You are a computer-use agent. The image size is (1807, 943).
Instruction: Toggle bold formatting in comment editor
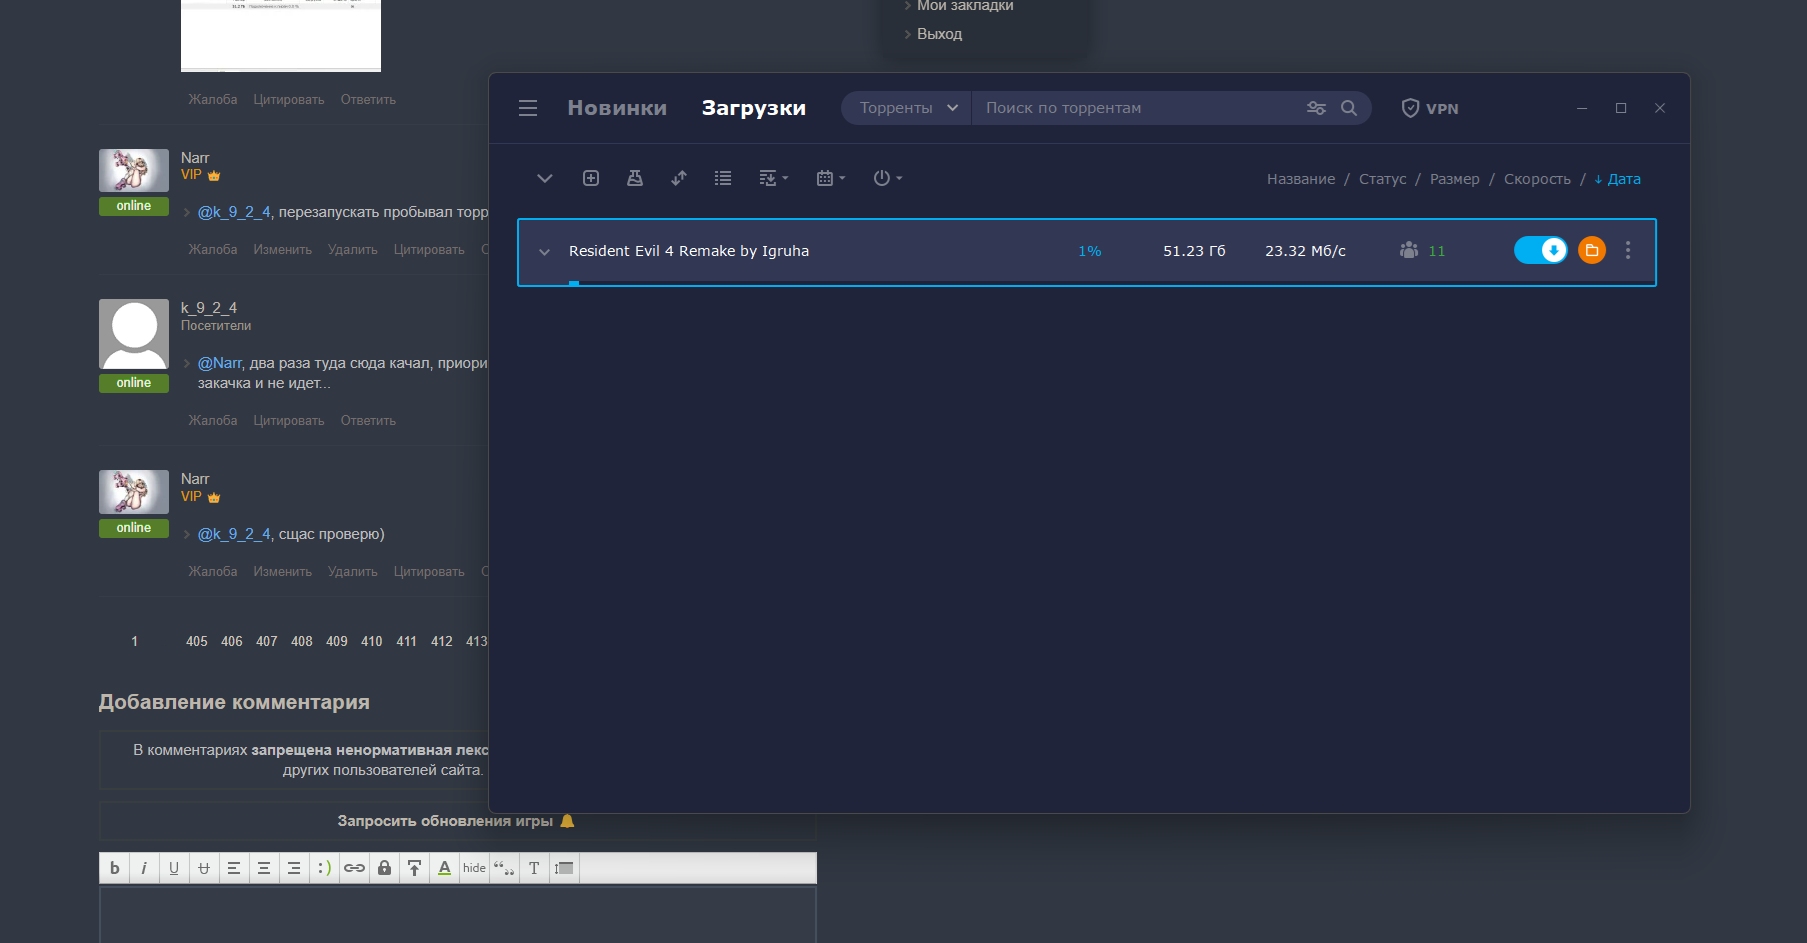115,868
